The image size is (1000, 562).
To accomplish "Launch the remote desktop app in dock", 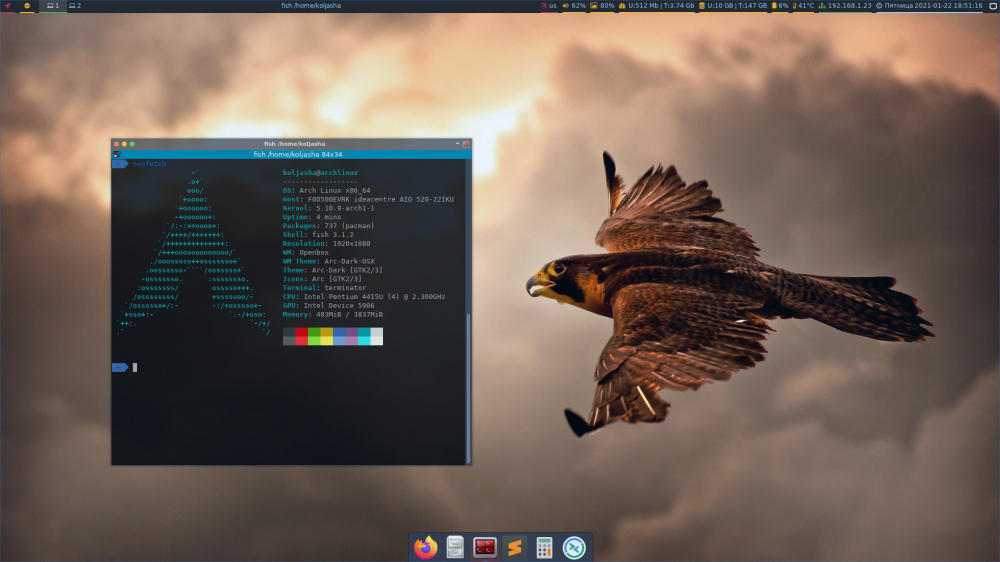I will pos(573,547).
